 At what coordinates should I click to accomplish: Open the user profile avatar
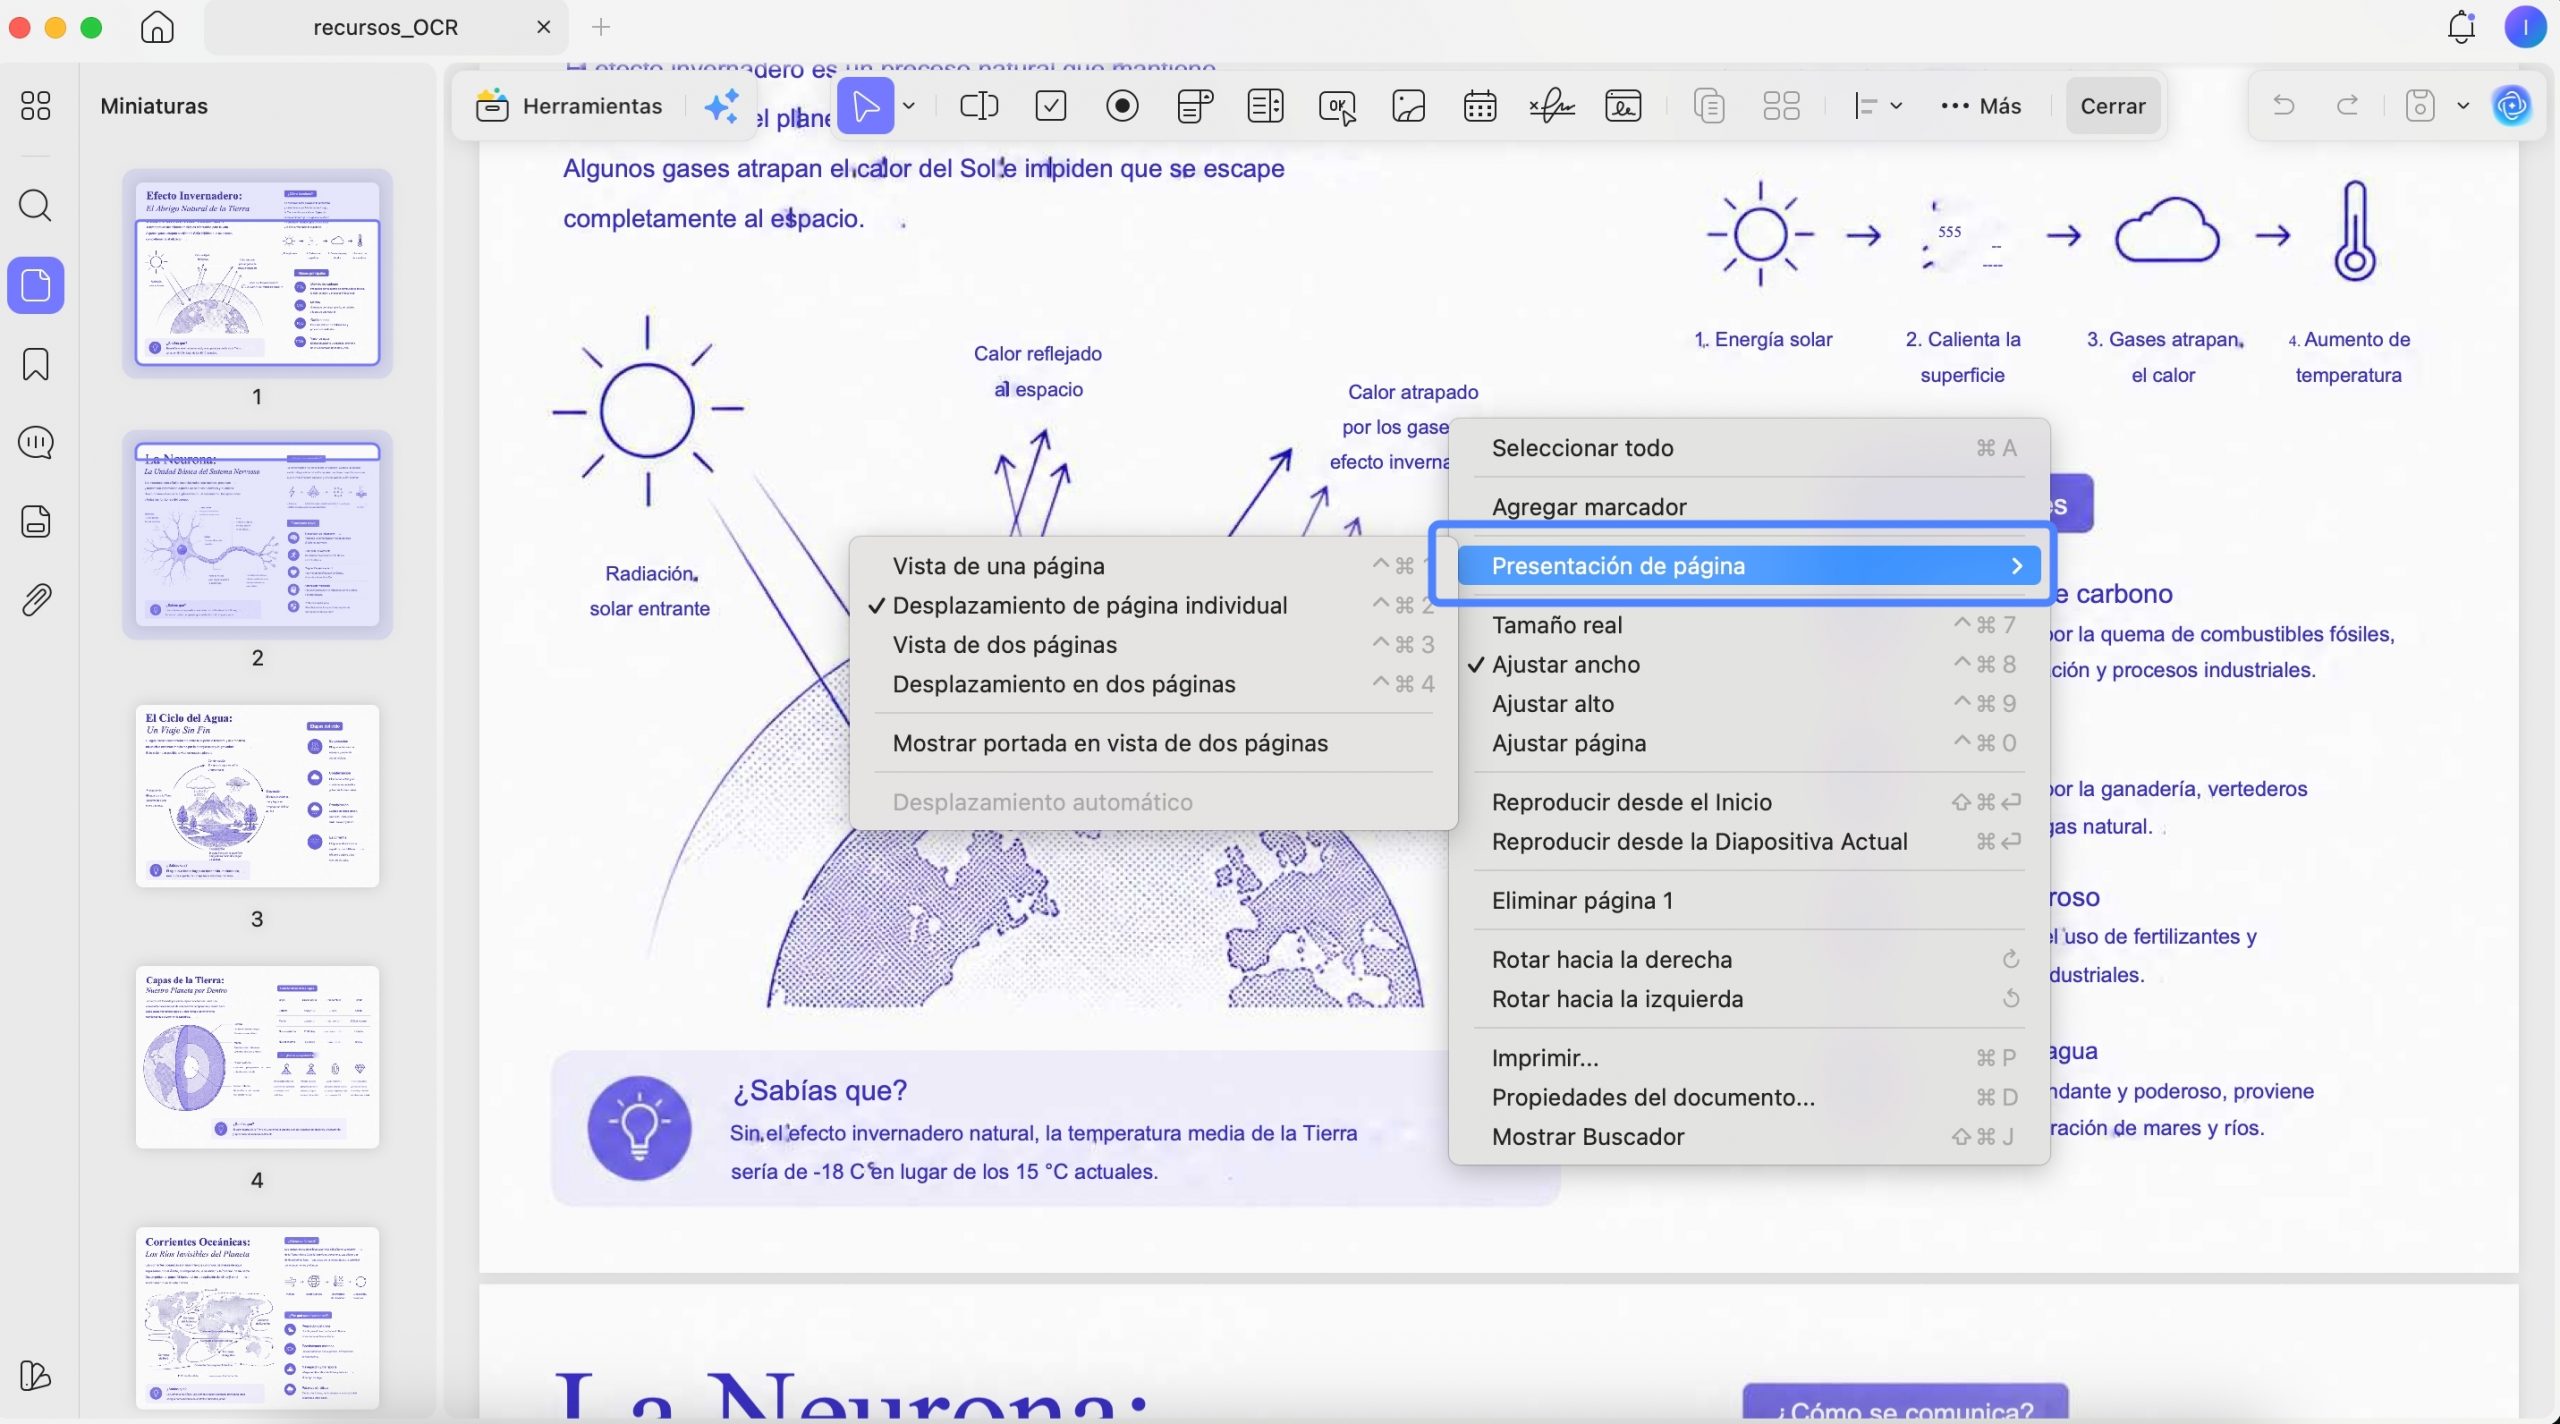pos(2525,27)
